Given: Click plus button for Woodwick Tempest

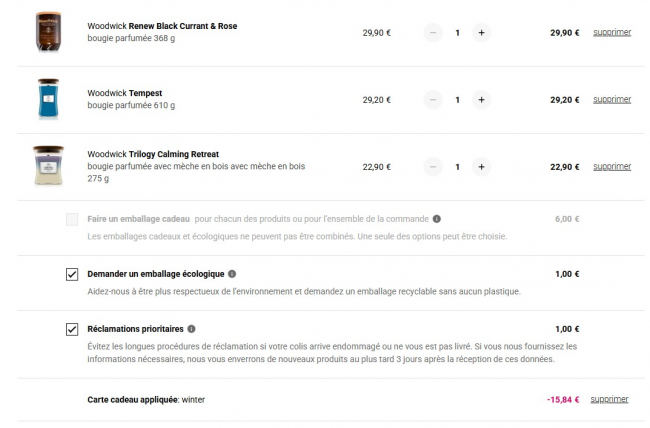Looking at the screenshot, I should (481, 100).
